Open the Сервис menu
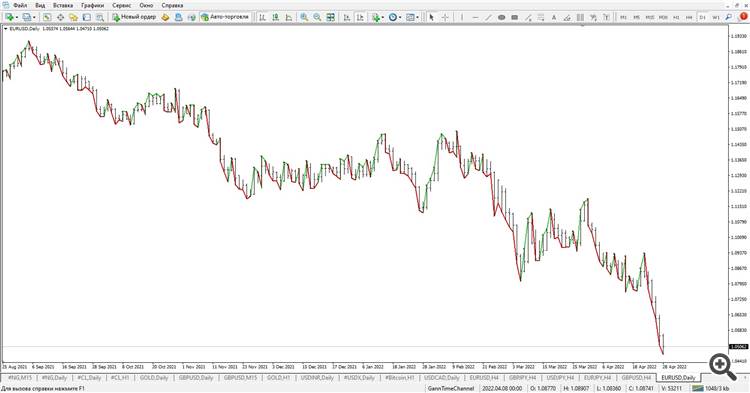The height and width of the screenshot is (393, 750). click(121, 5)
